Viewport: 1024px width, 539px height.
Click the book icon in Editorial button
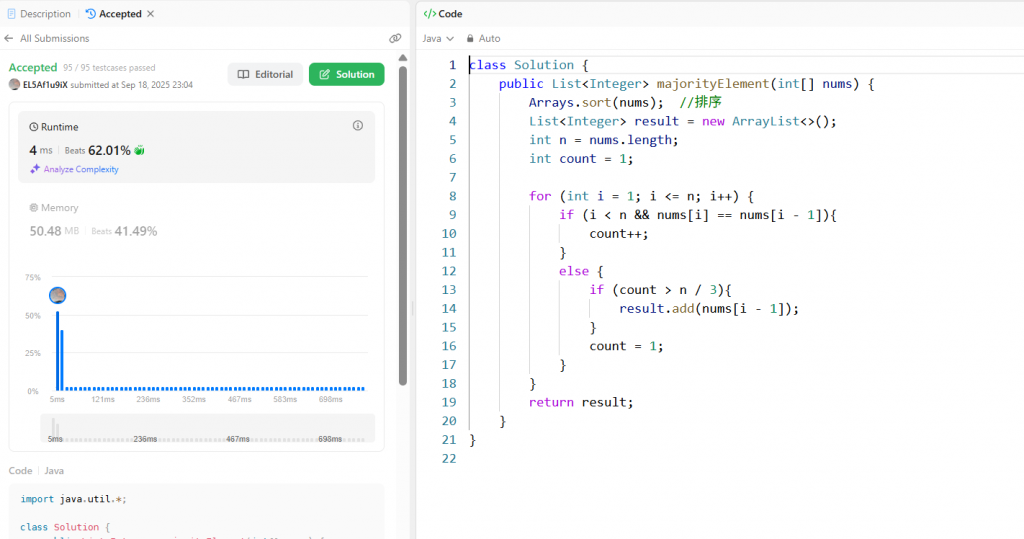(x=244, y=74)
